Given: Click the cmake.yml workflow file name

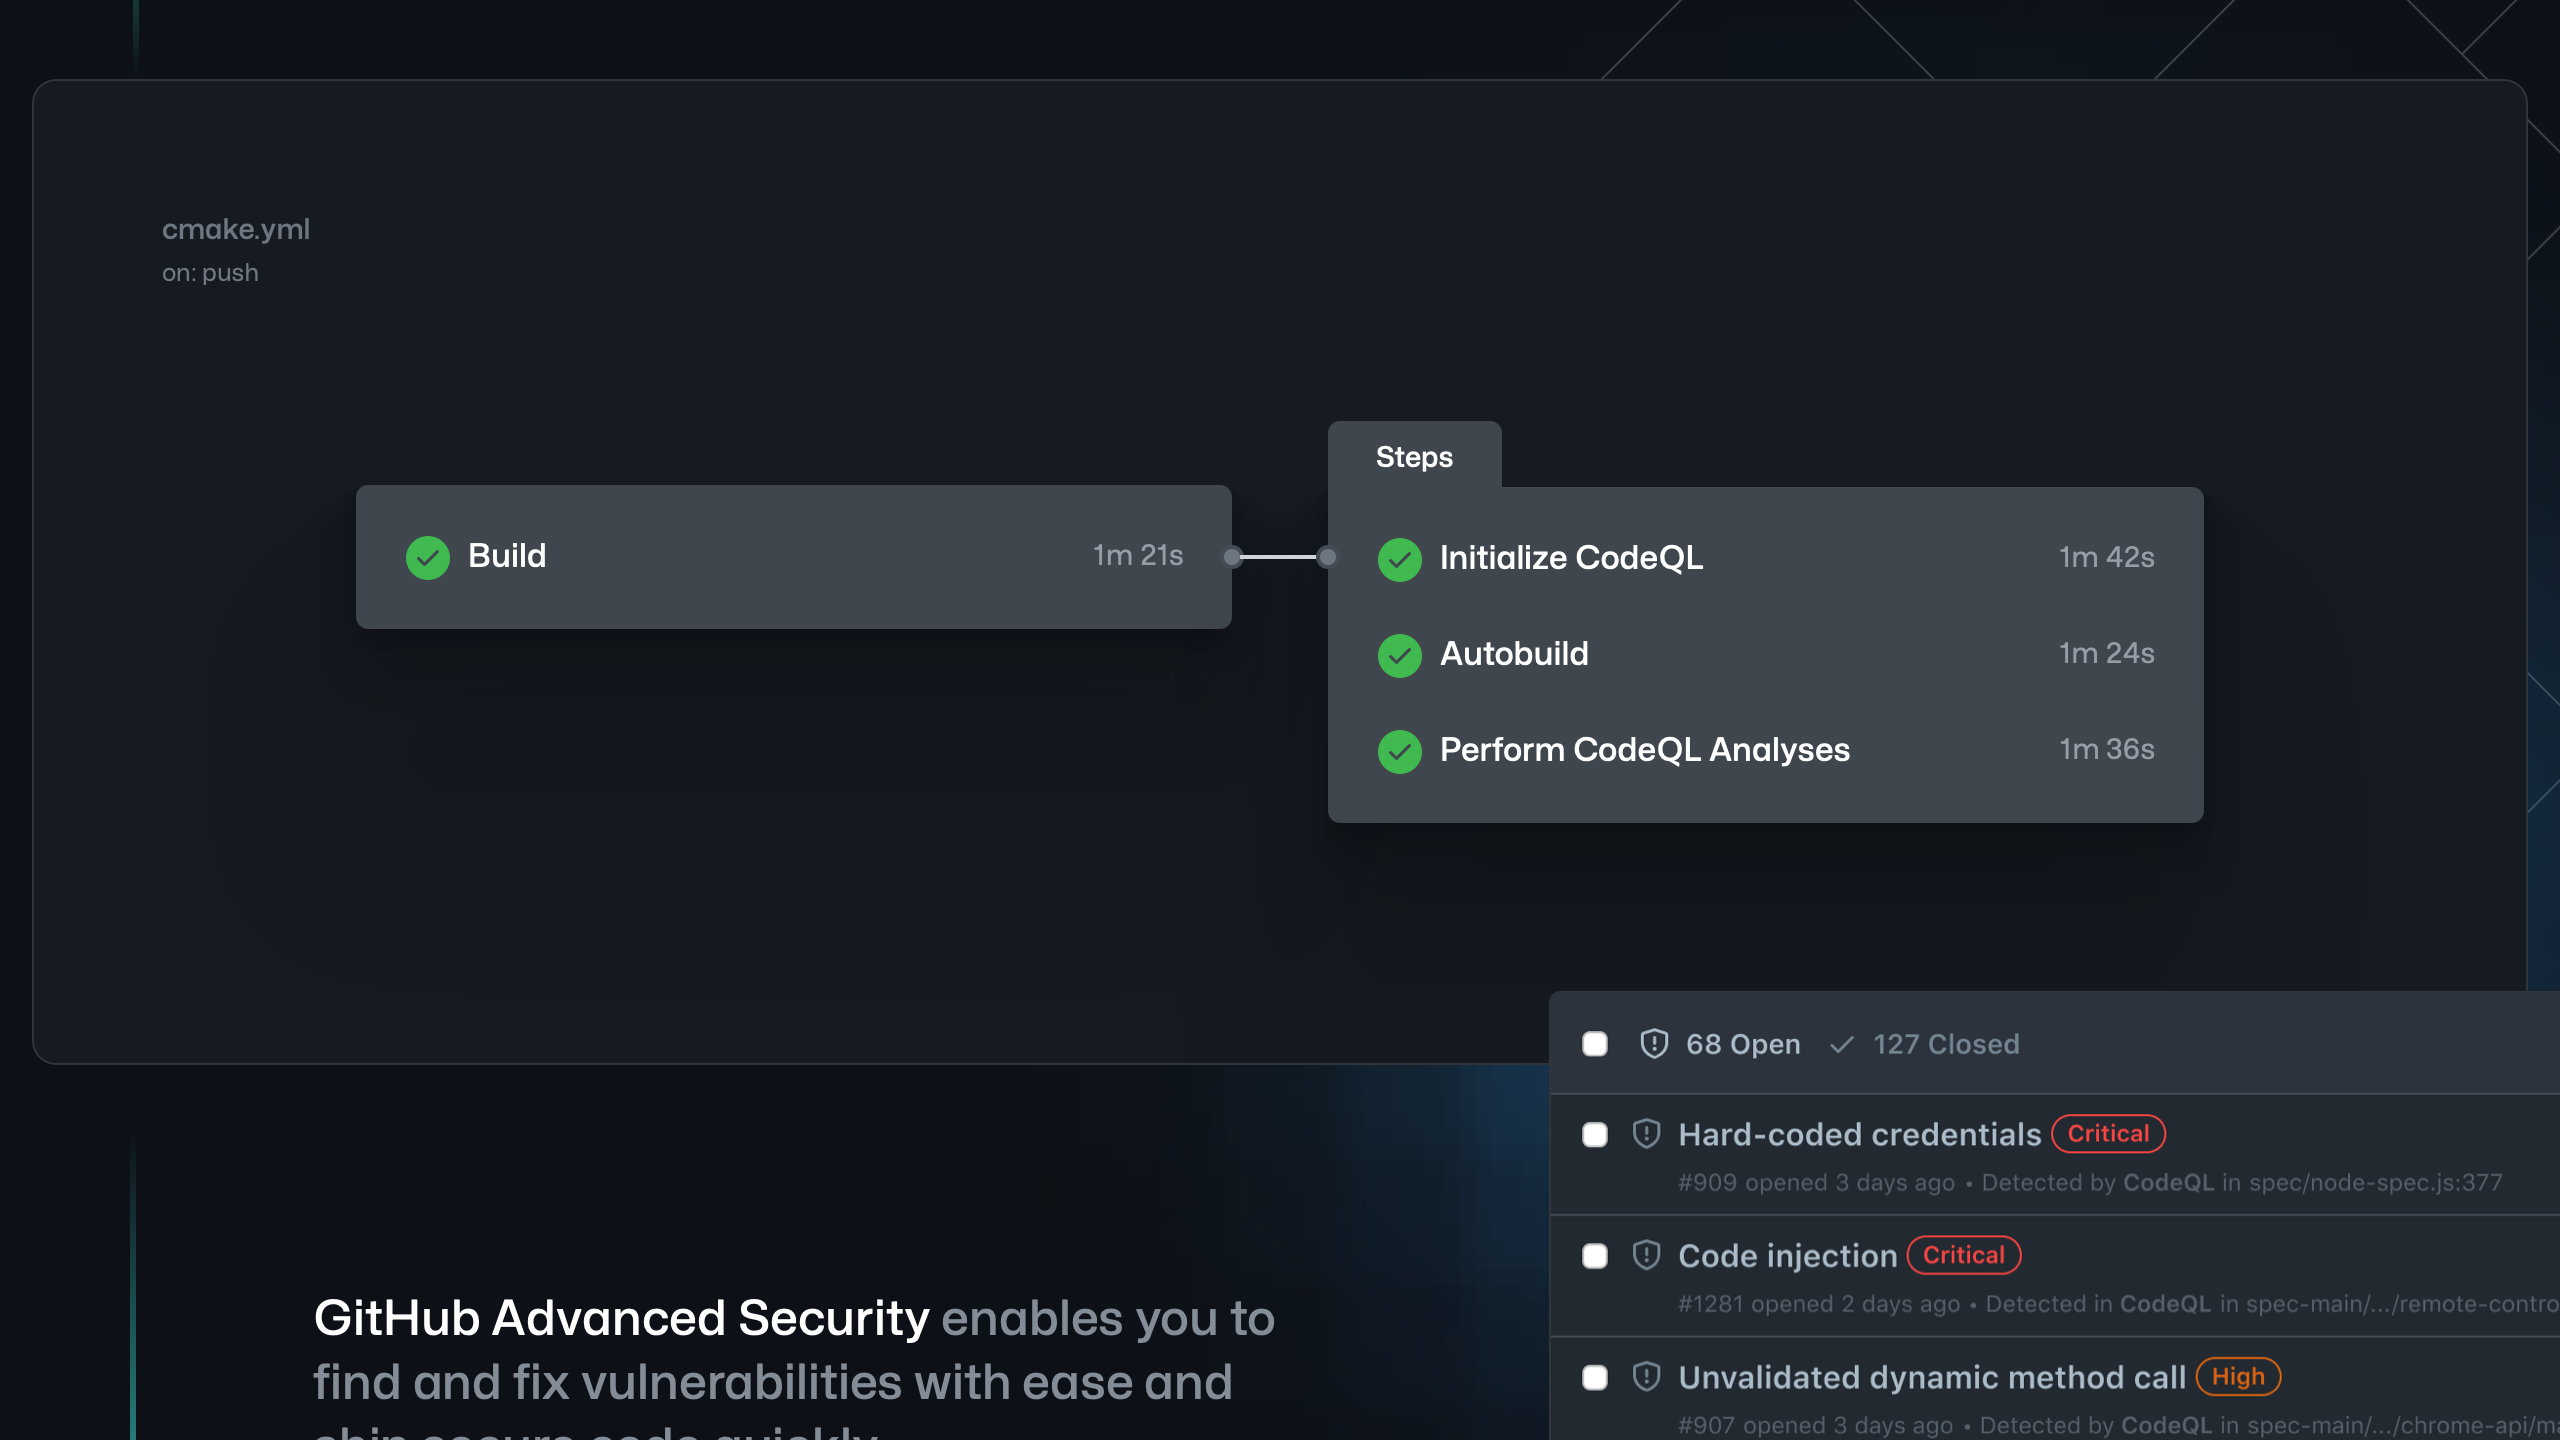Looking at the screenshot, I should (236, 229).
